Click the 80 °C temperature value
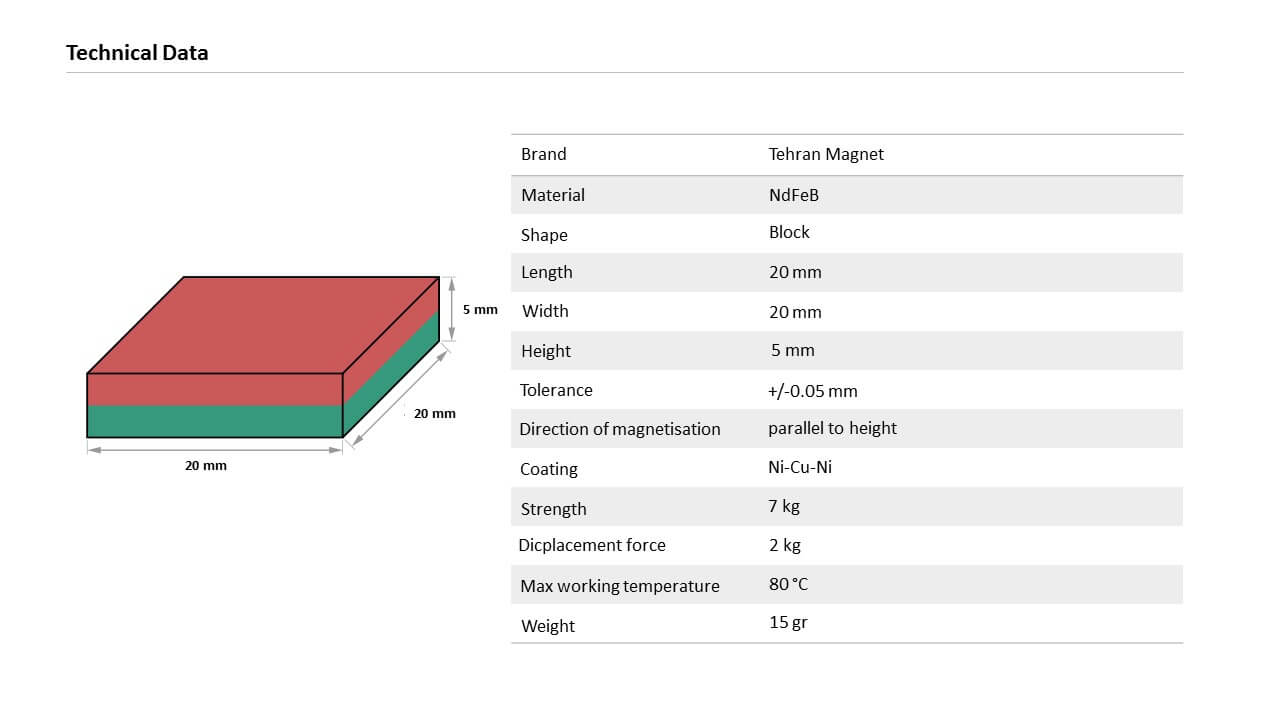The image size is (1280, 720). [x=788, y=584]
